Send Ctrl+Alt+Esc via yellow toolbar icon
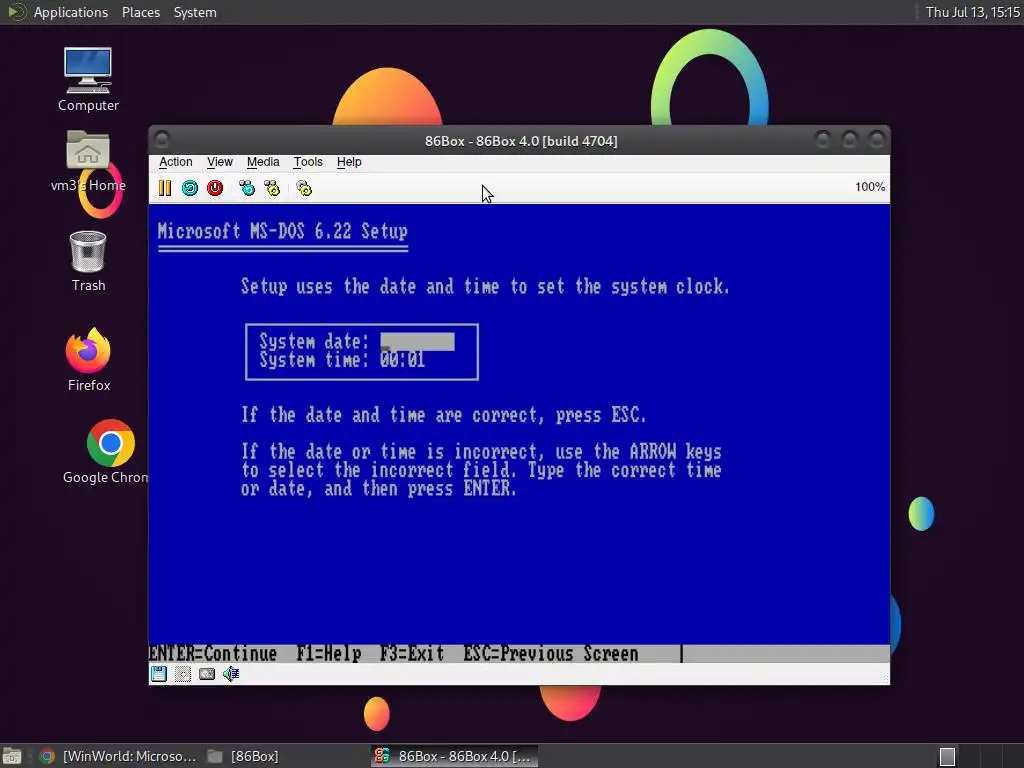The width and height of the screenshot is (1024, 768). coord(272,188)
